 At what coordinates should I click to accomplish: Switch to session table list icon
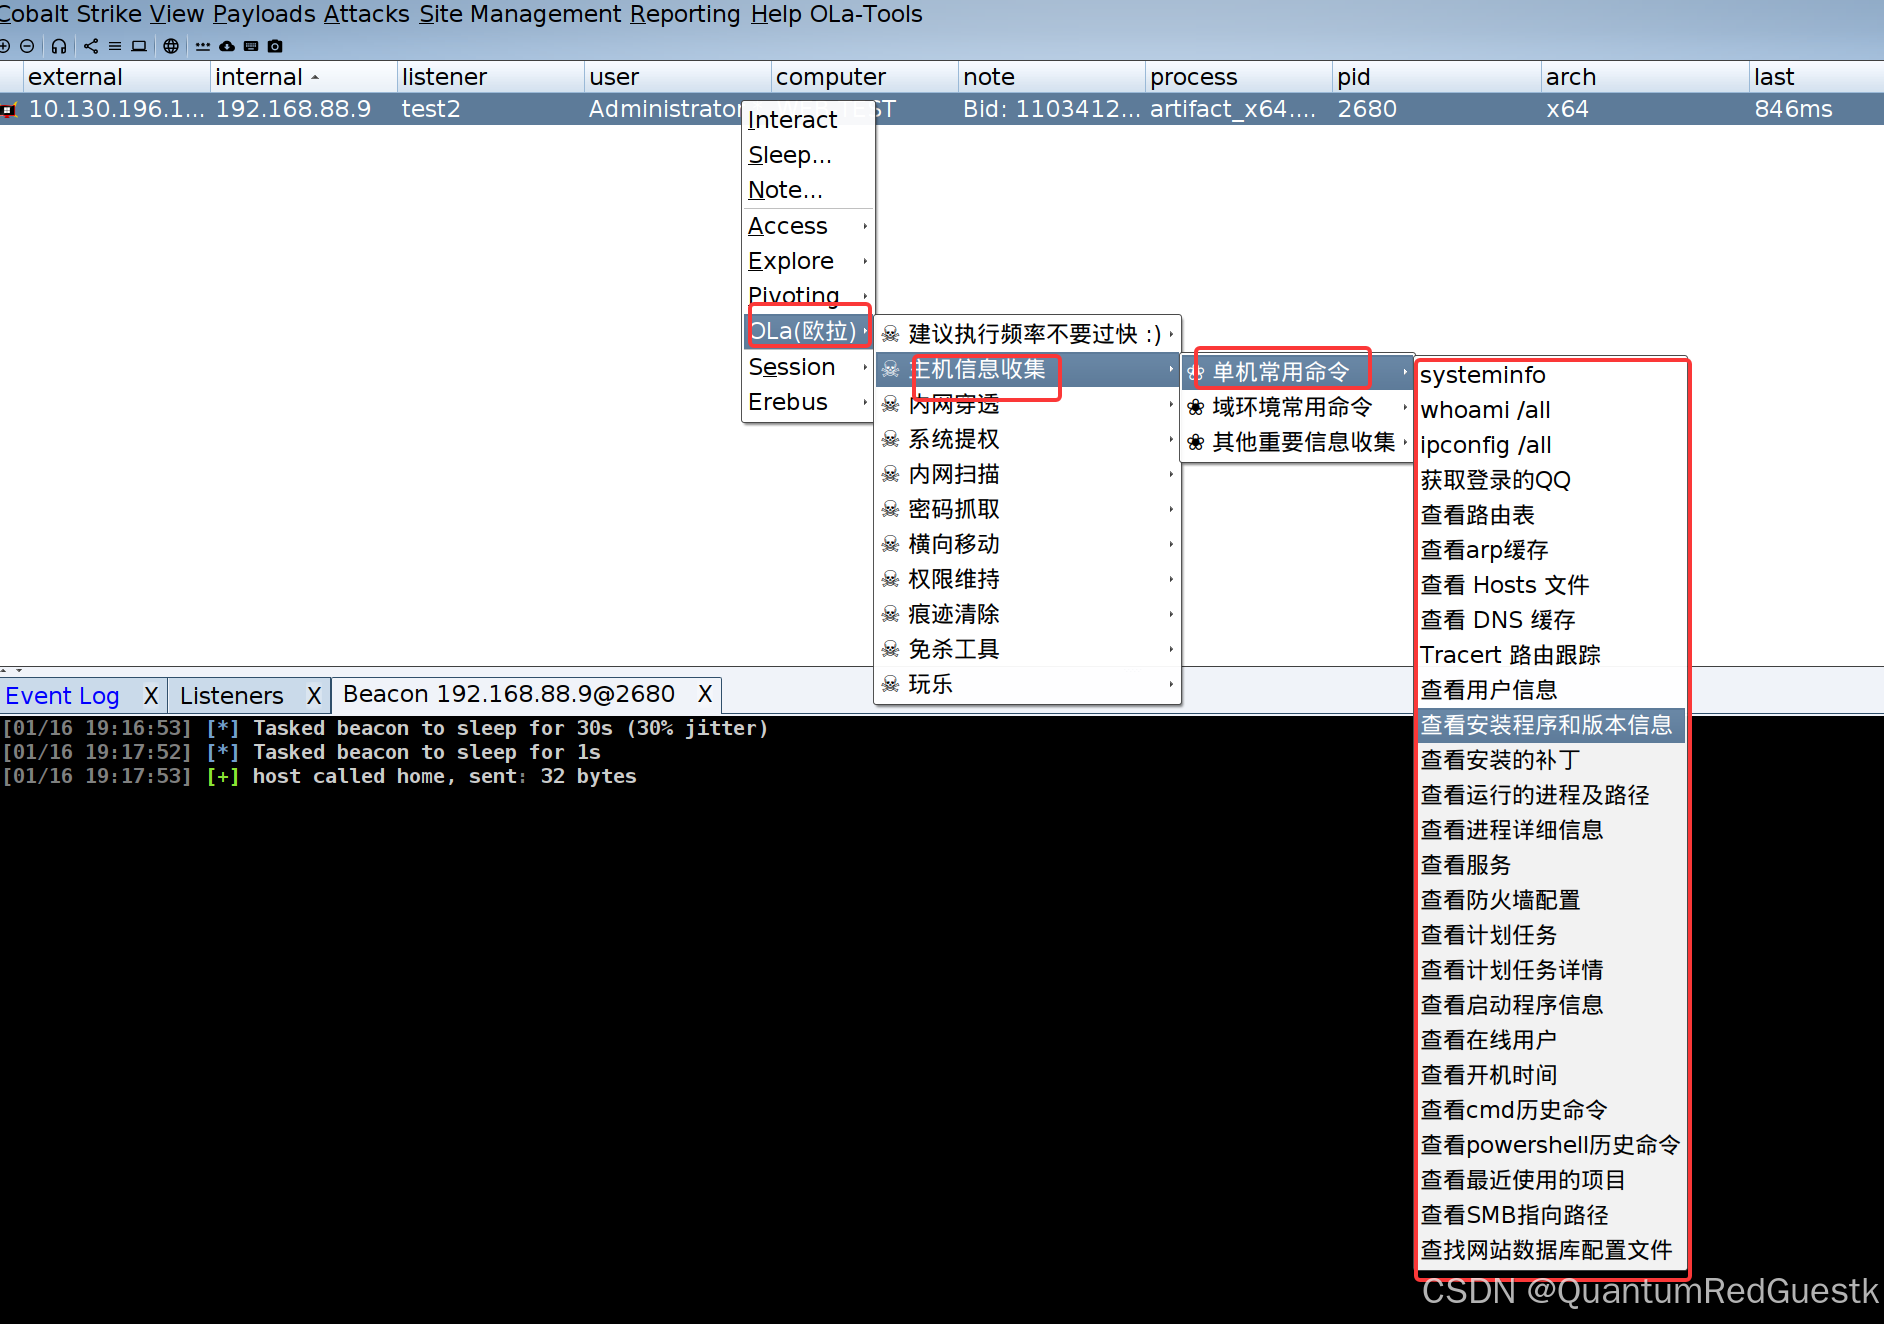[x=115, y=46]
